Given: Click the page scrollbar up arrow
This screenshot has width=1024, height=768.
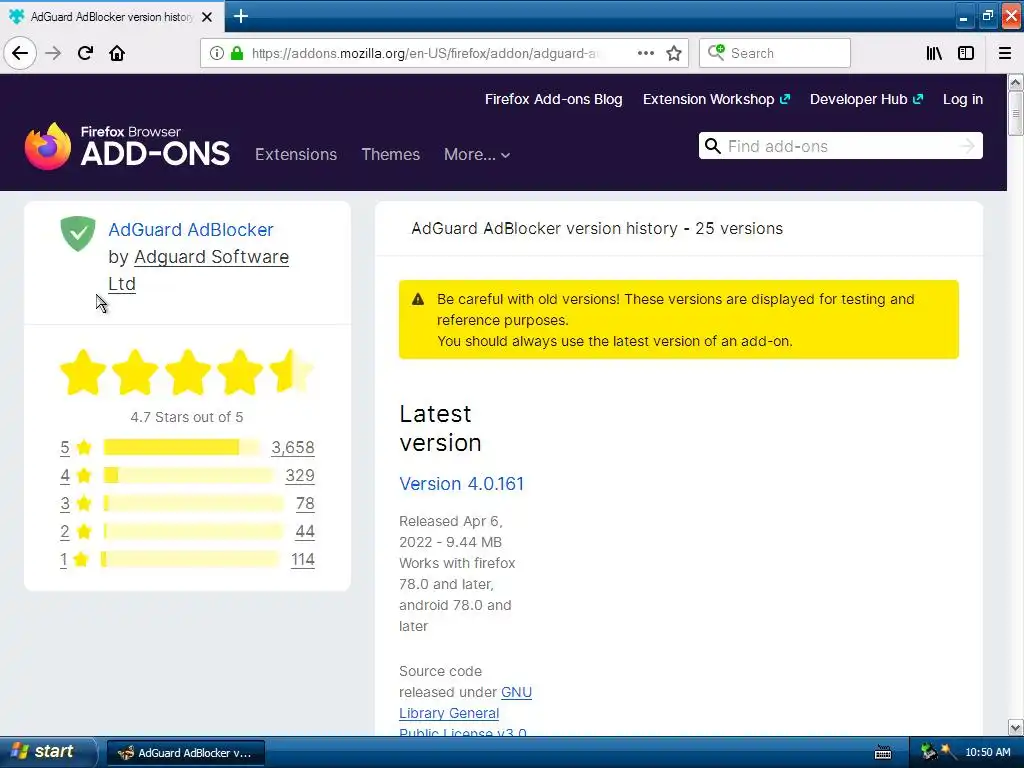Looking at the screenshot, I should (x=1015, y=82).
